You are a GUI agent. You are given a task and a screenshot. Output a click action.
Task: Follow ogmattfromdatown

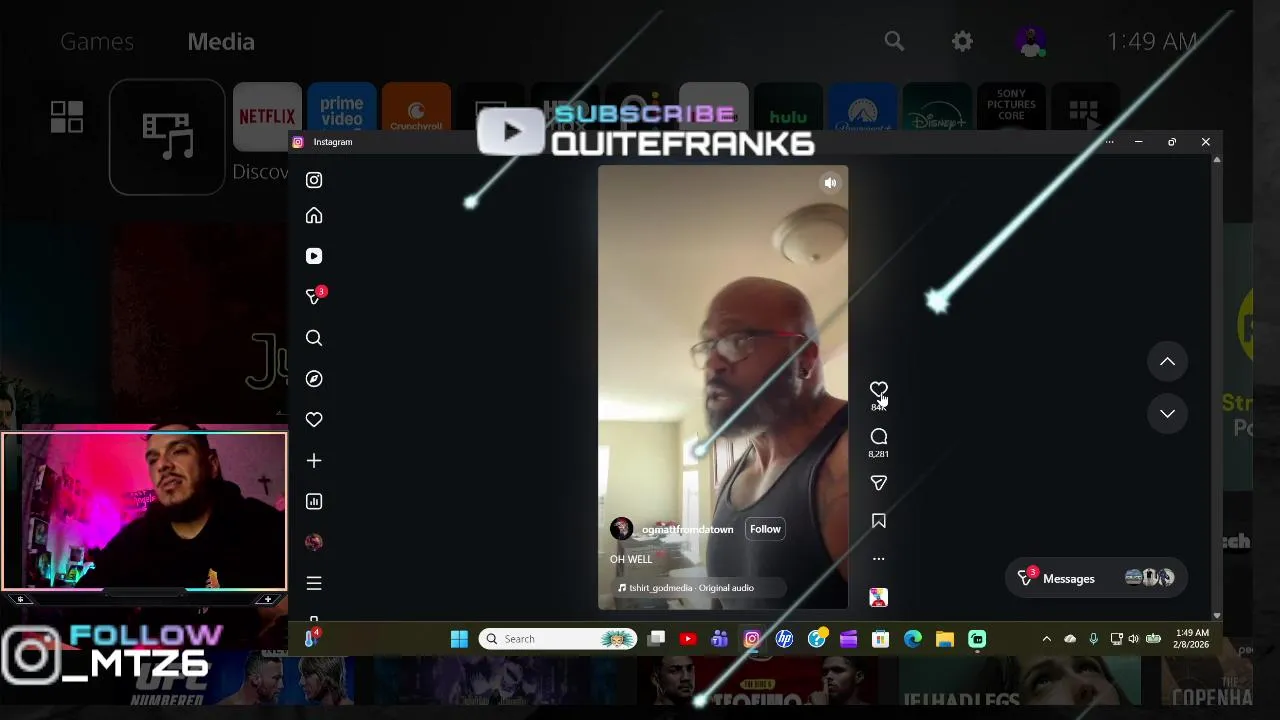pos(765,529)
